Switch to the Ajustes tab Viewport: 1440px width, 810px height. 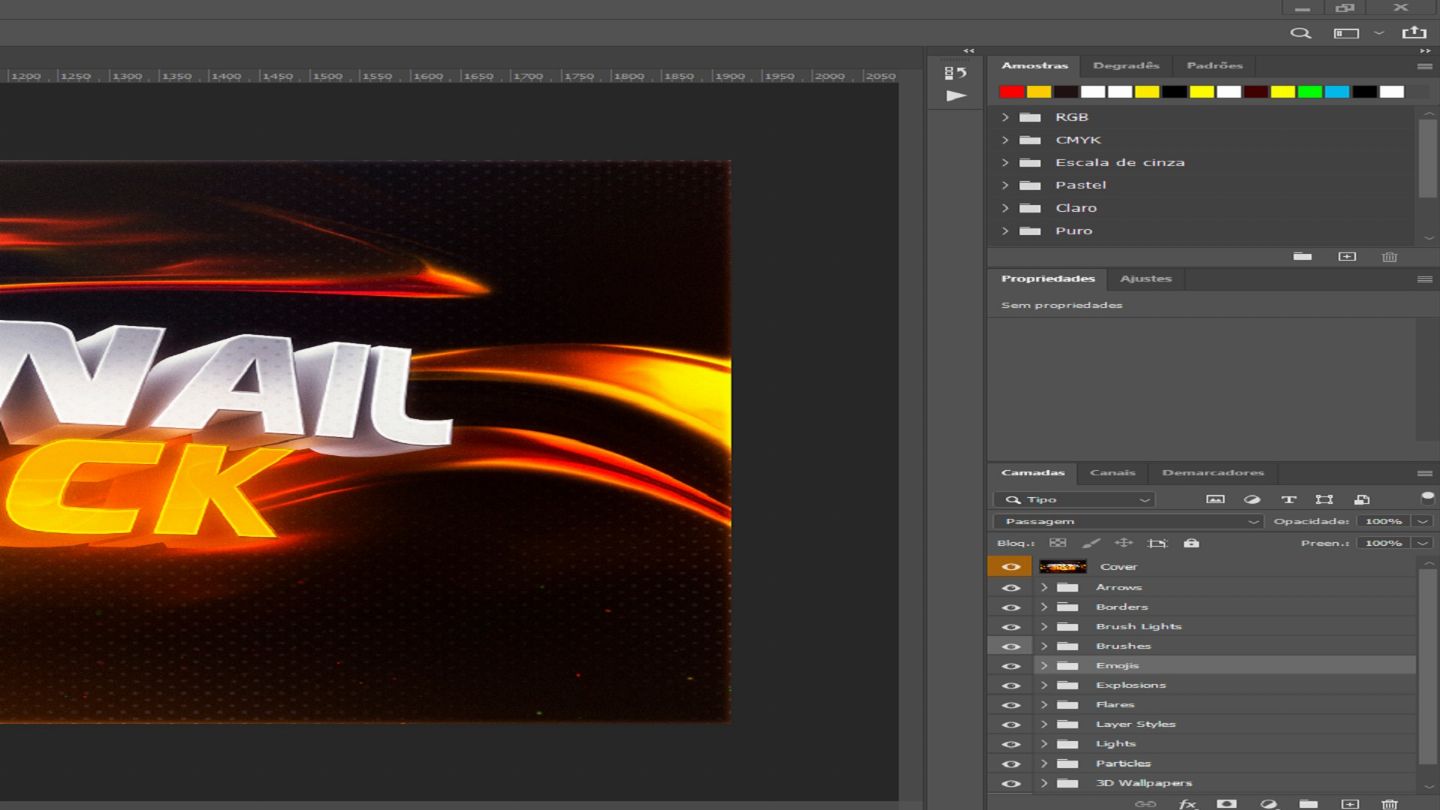tap(1145, 279)
